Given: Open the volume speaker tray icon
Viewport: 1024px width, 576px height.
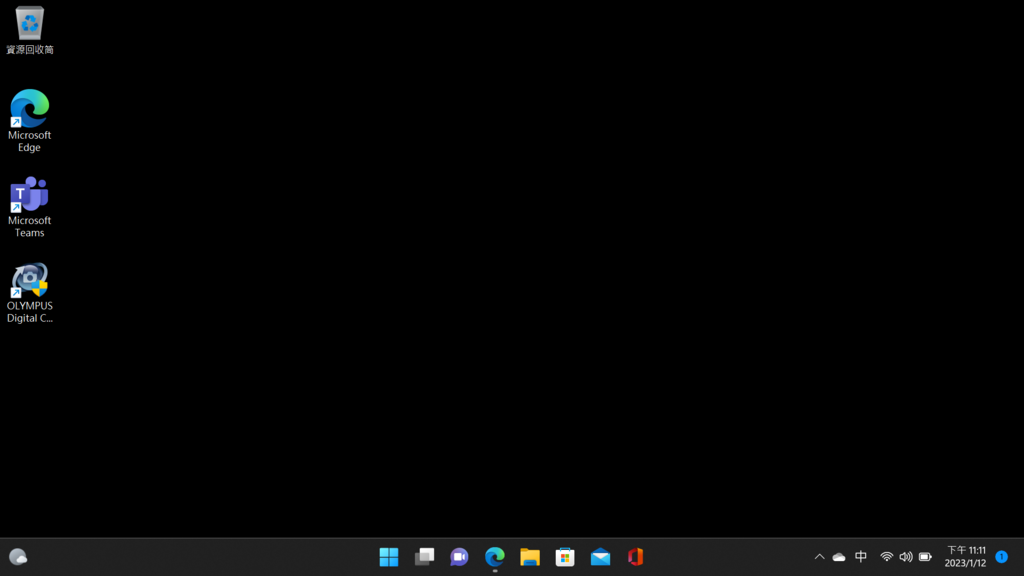Looking at the screenshot, I should point(906,557).
